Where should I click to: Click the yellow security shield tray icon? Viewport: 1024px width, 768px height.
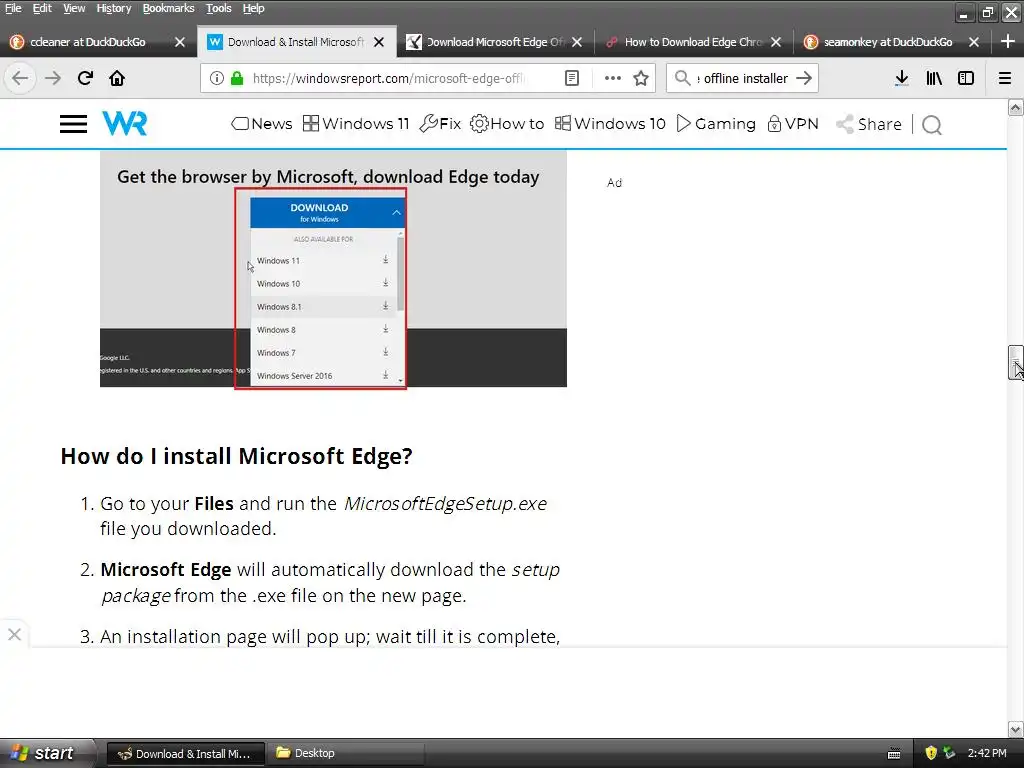[931, 753]
